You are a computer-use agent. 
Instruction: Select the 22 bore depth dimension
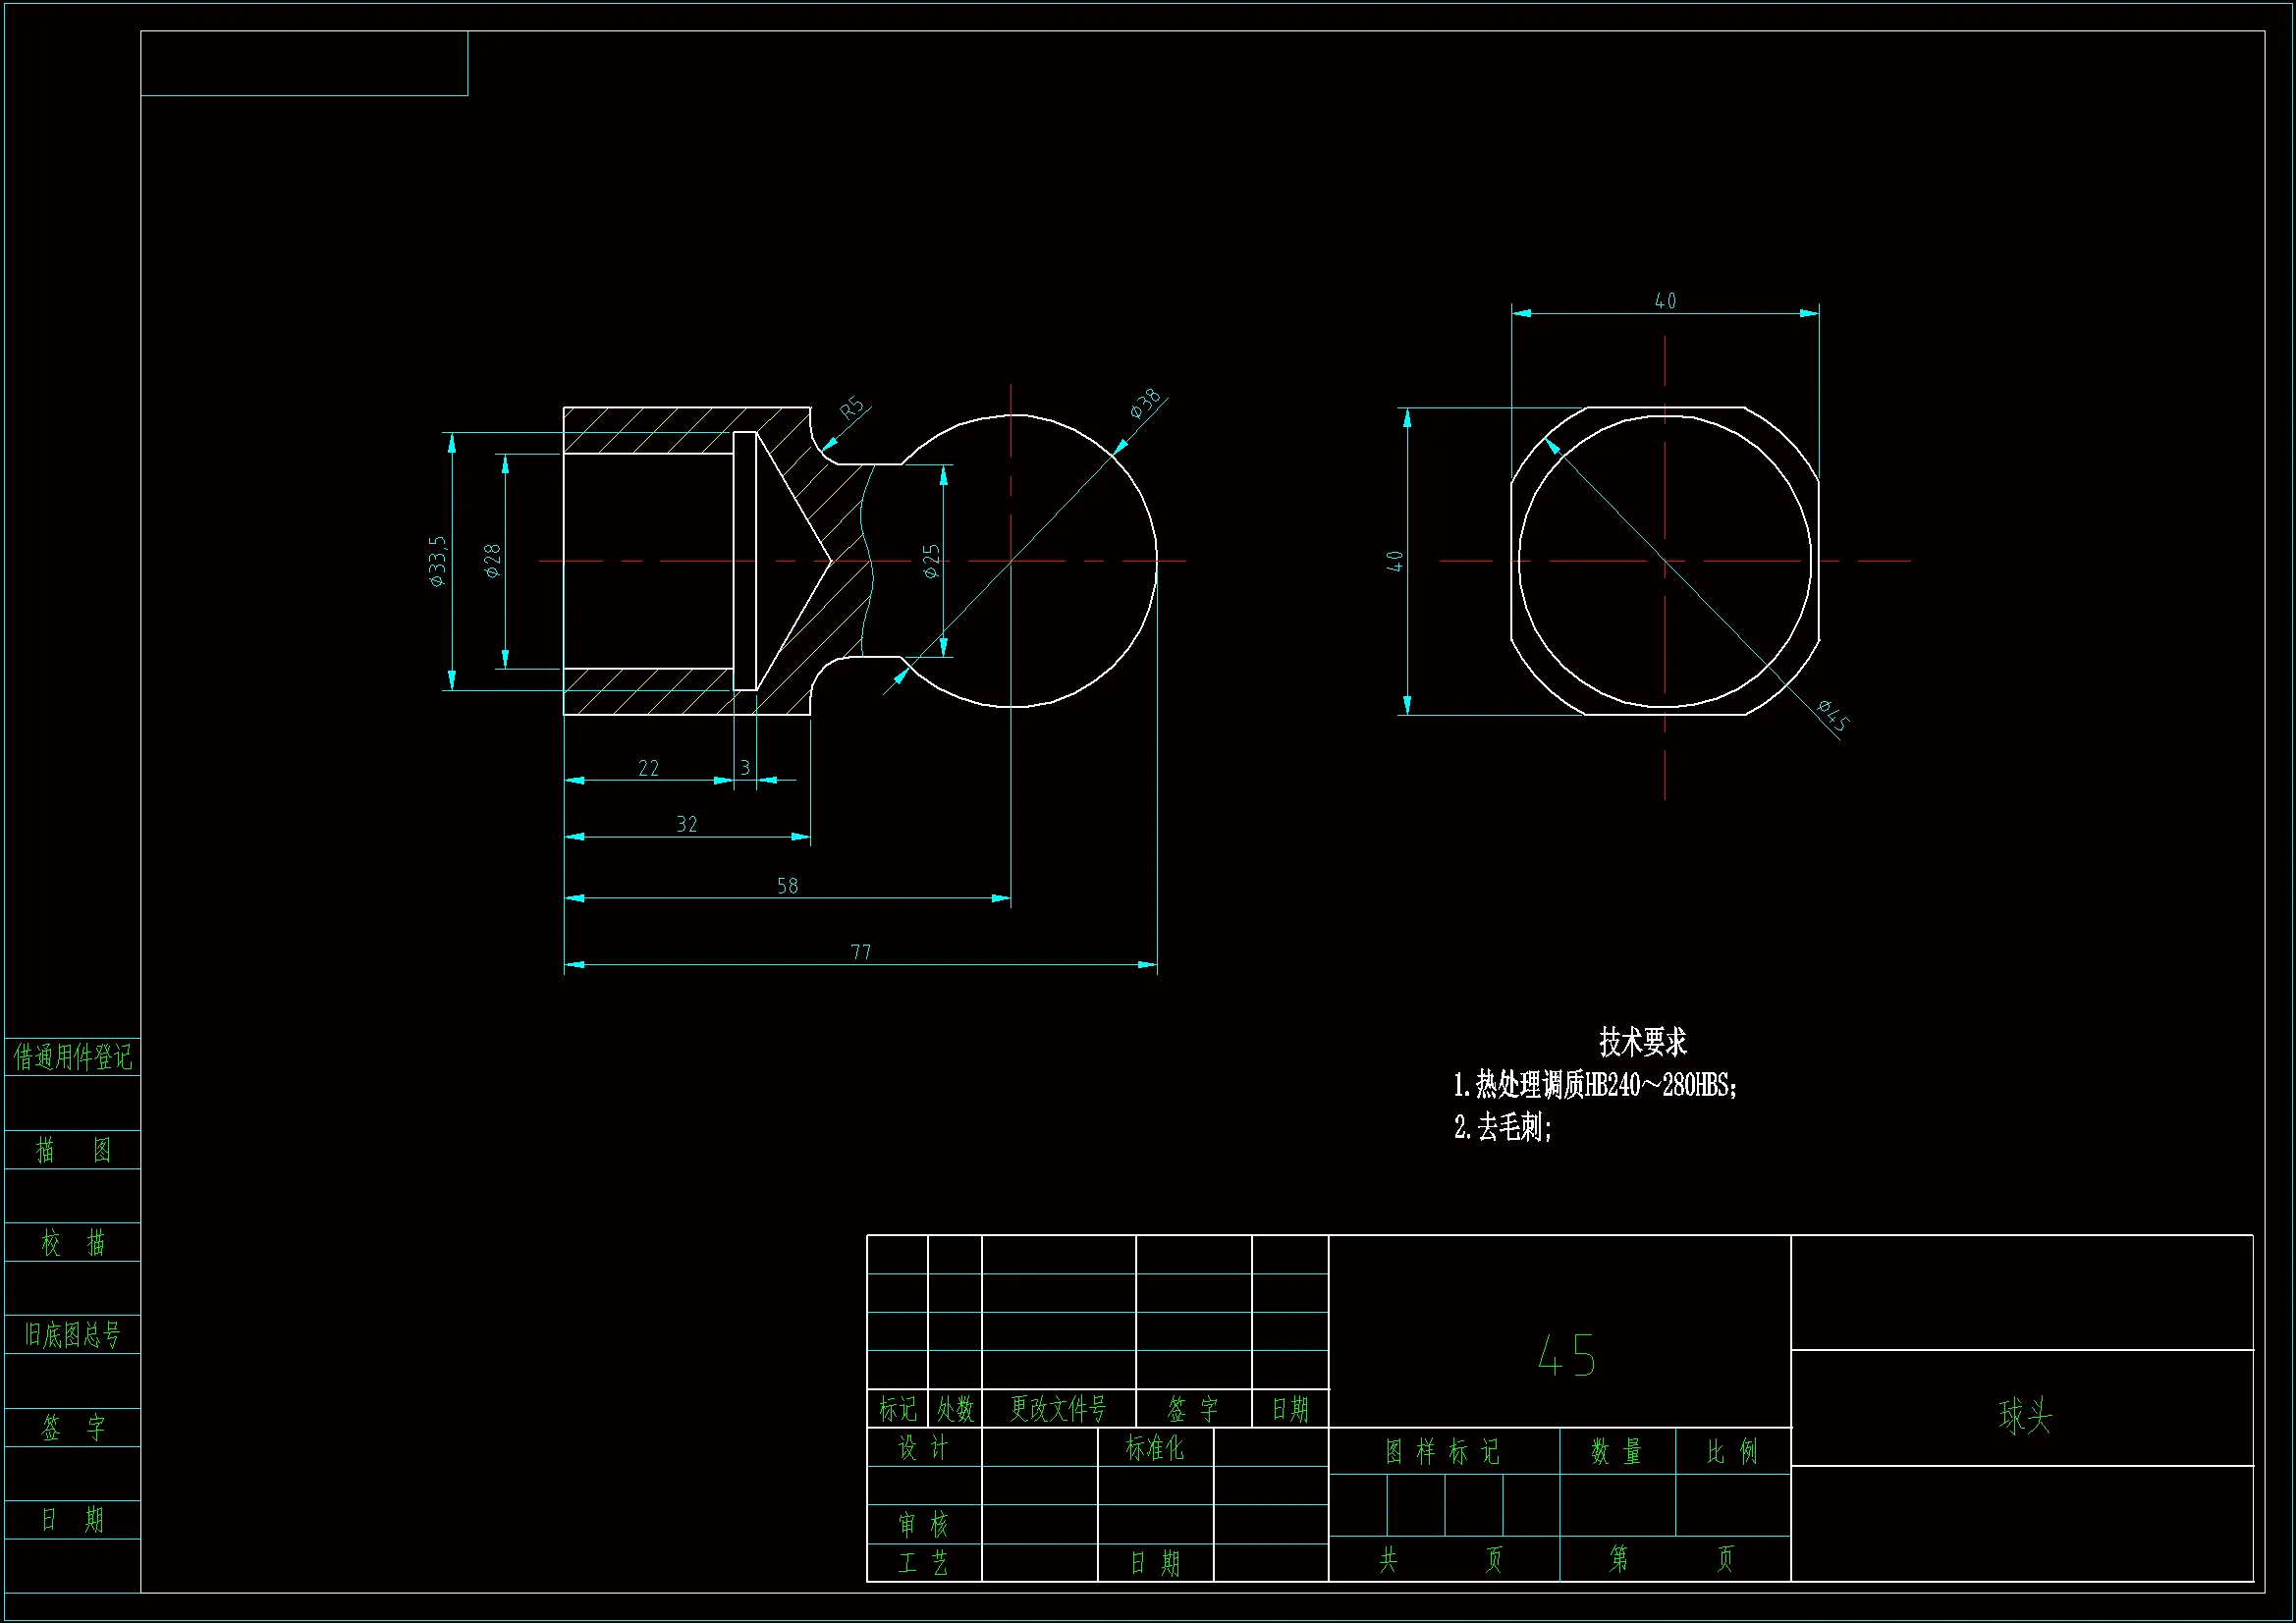648,768
